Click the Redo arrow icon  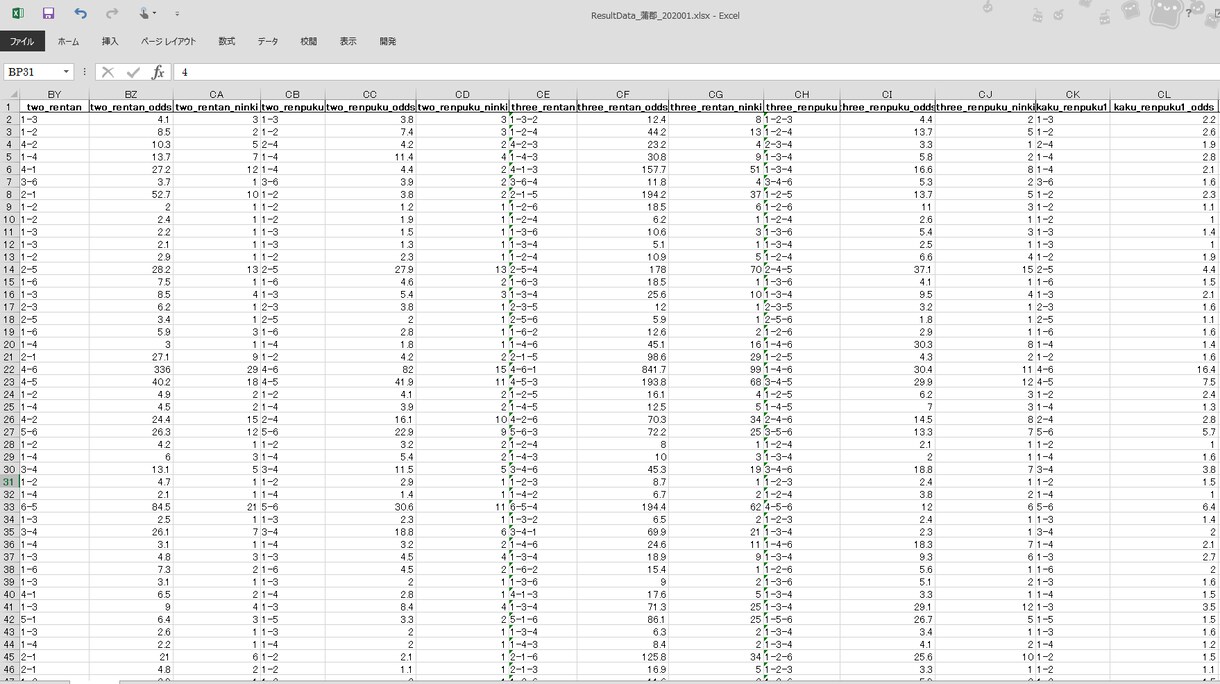tap(112, 13)
